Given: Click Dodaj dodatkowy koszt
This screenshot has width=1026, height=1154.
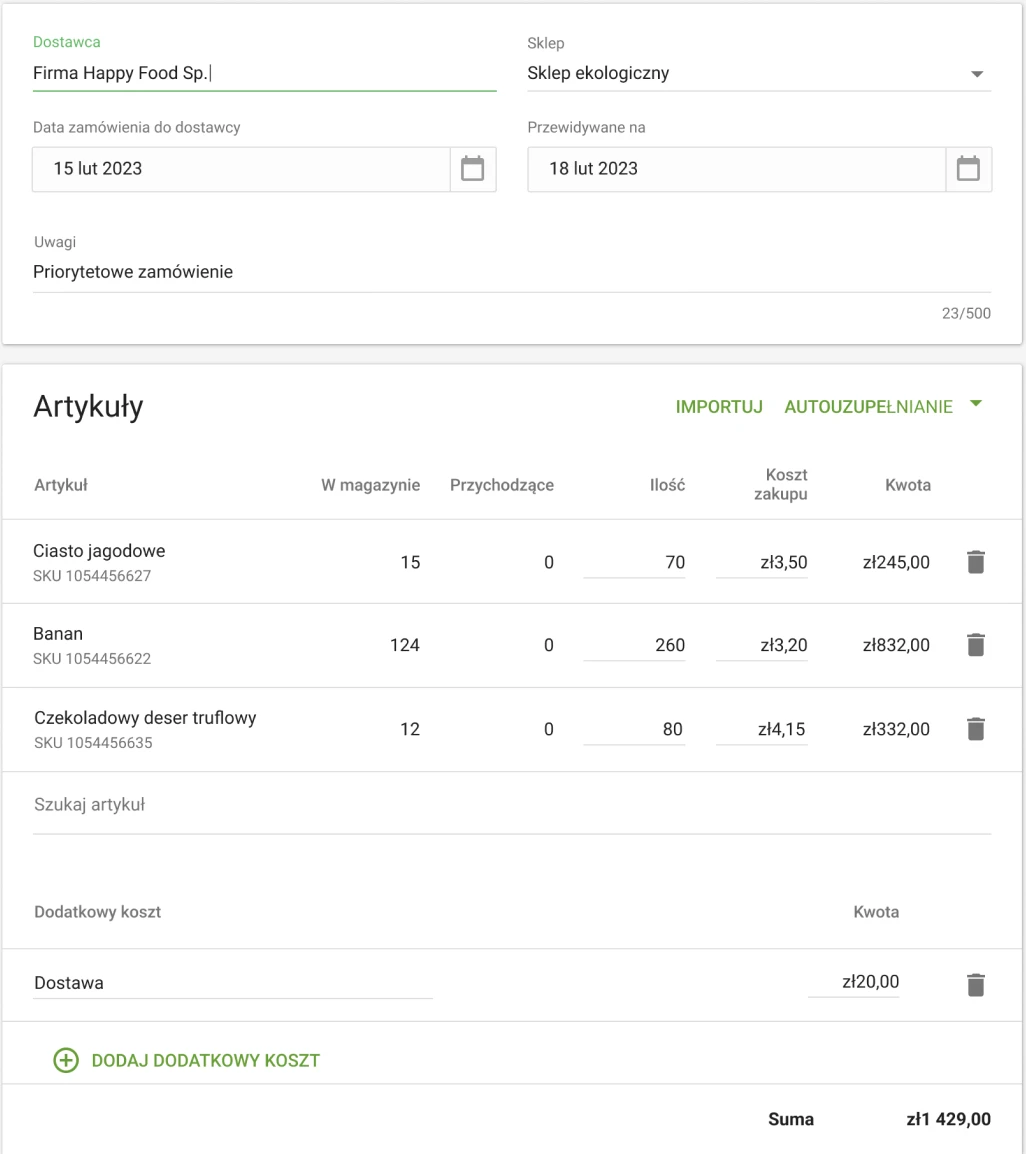Looking at the screenshot, I should click(x=205, y=1060).
